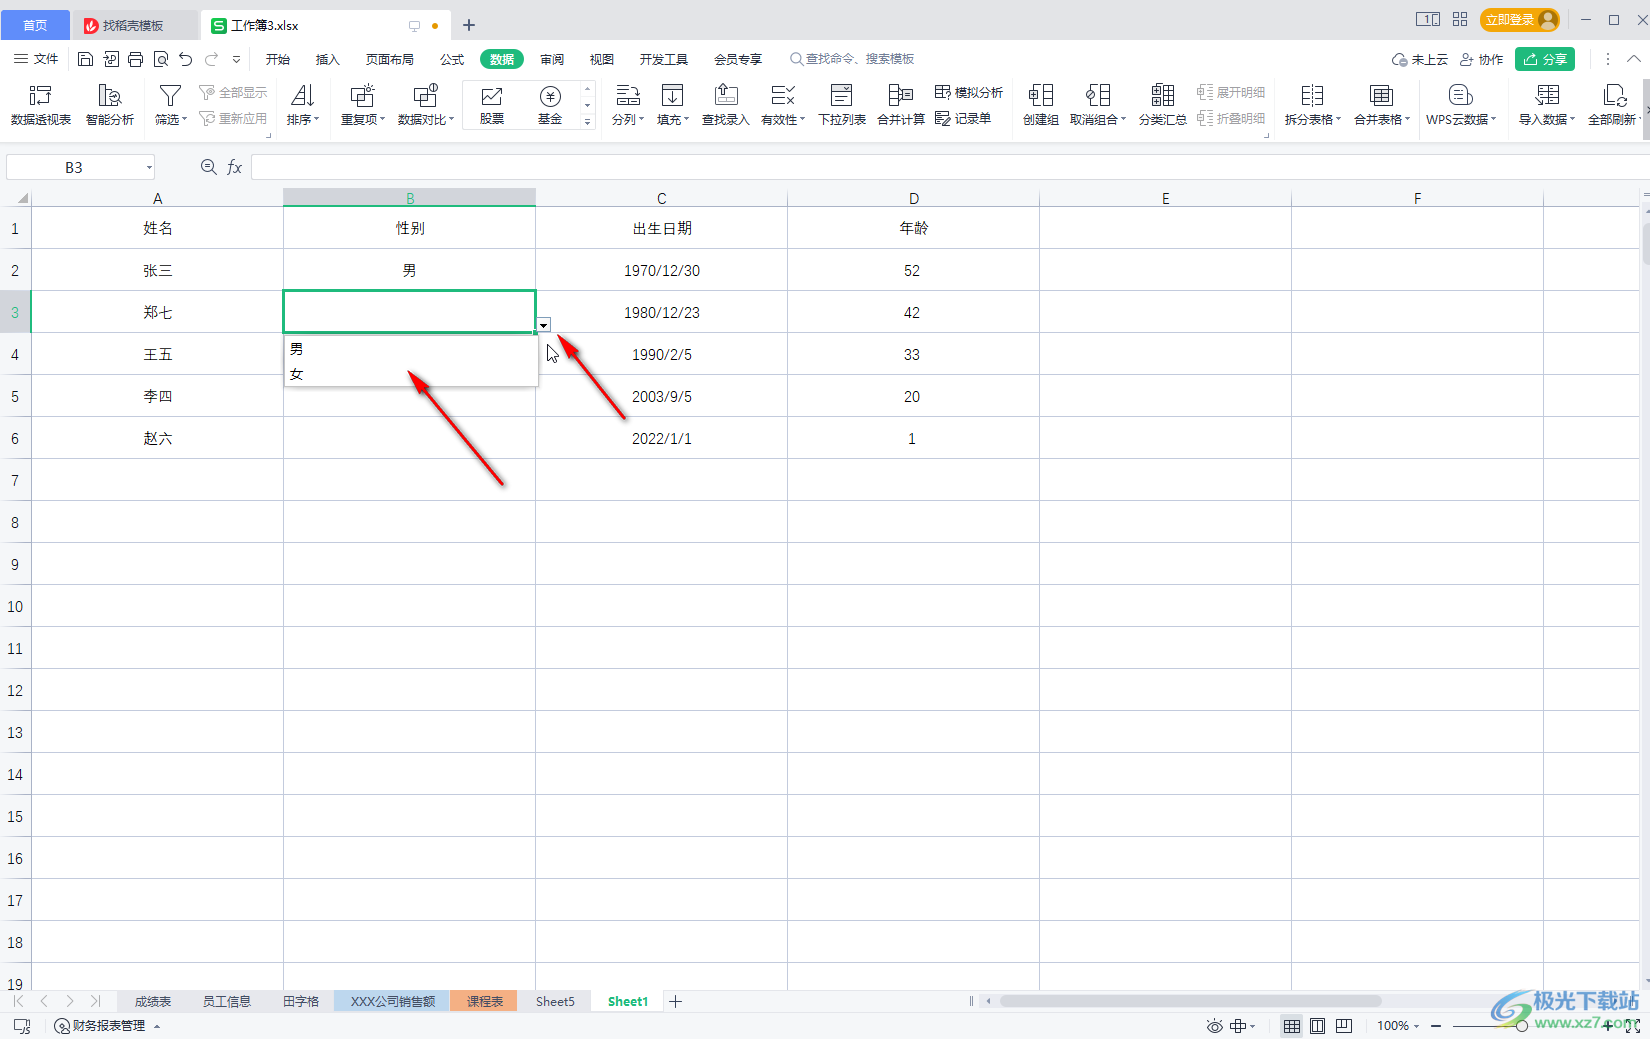
Task: Click the 导入数据 import data icon
Action: click(1548, 95)
